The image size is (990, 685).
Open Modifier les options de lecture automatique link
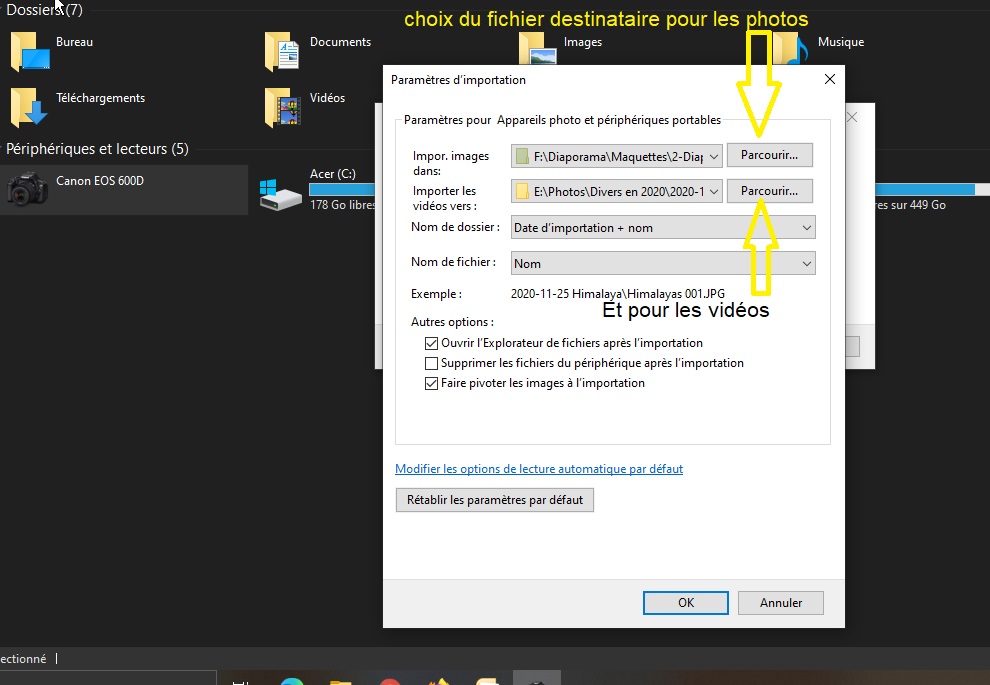539,469
